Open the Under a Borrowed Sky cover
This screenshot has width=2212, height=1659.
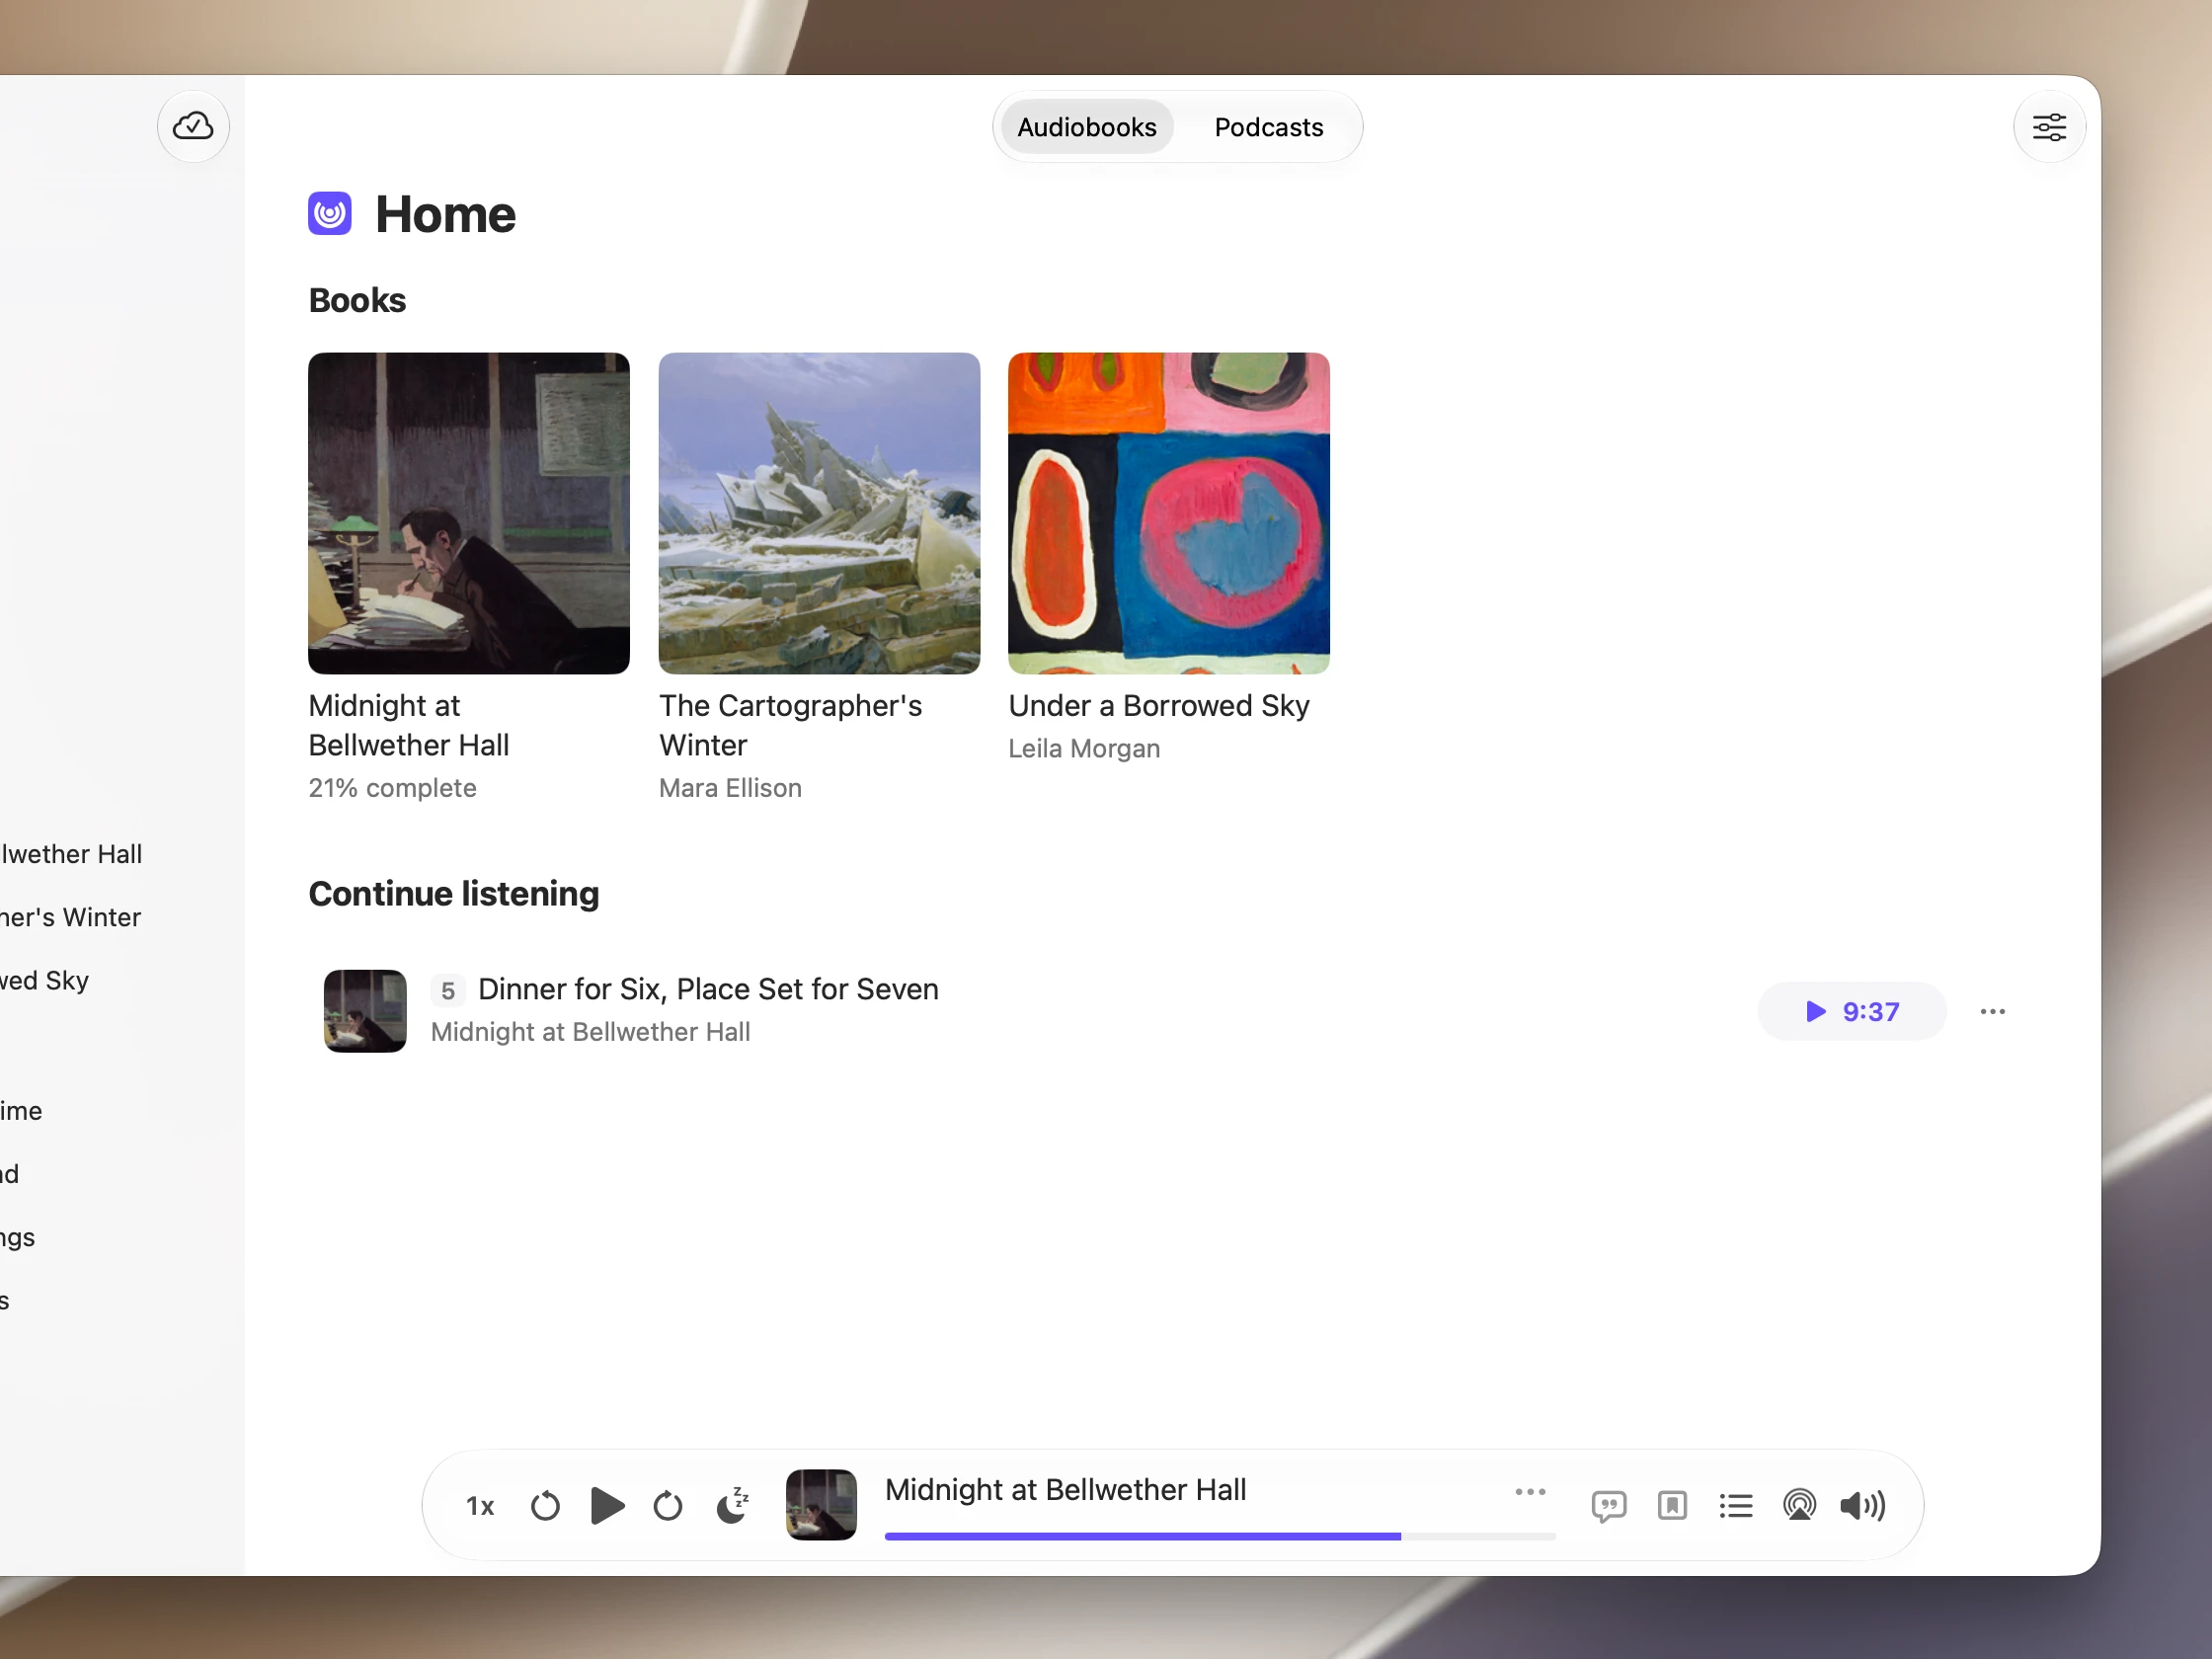click(1169, 513)
